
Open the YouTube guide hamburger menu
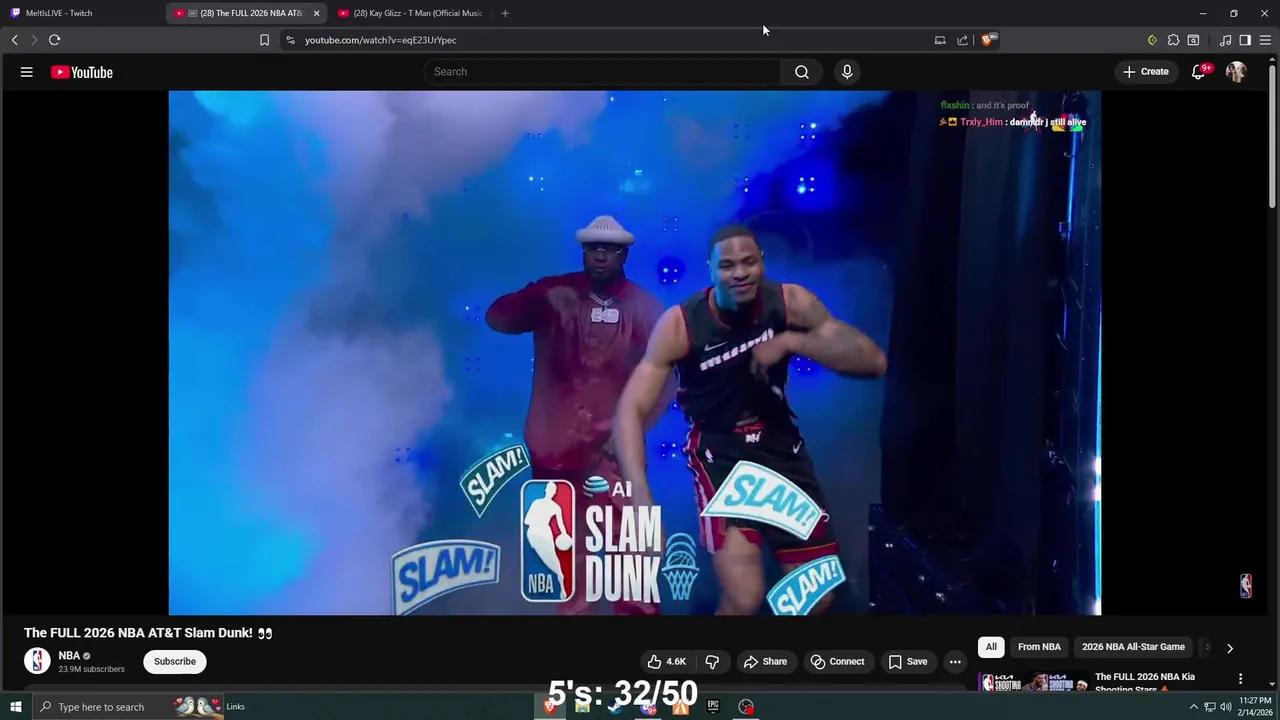(x=27, y=72)
